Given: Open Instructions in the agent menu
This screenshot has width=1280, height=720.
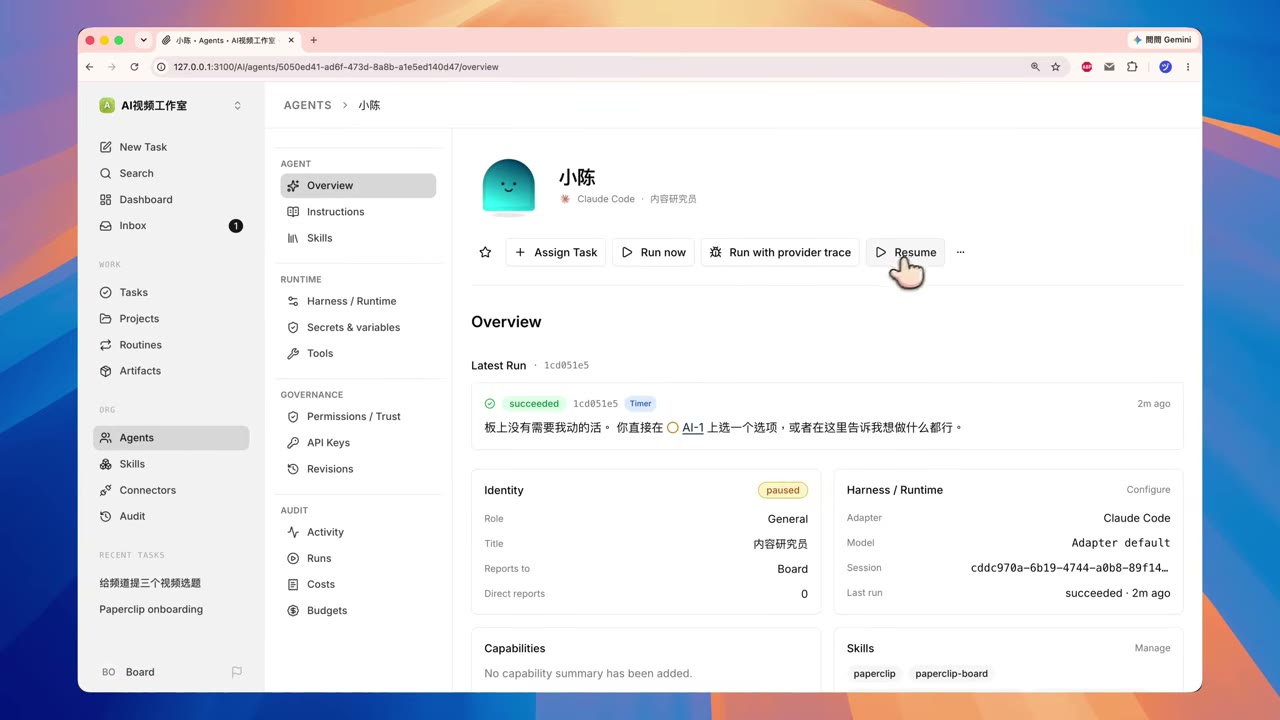Looking at the screenshot, I should [x=358, y=212].
